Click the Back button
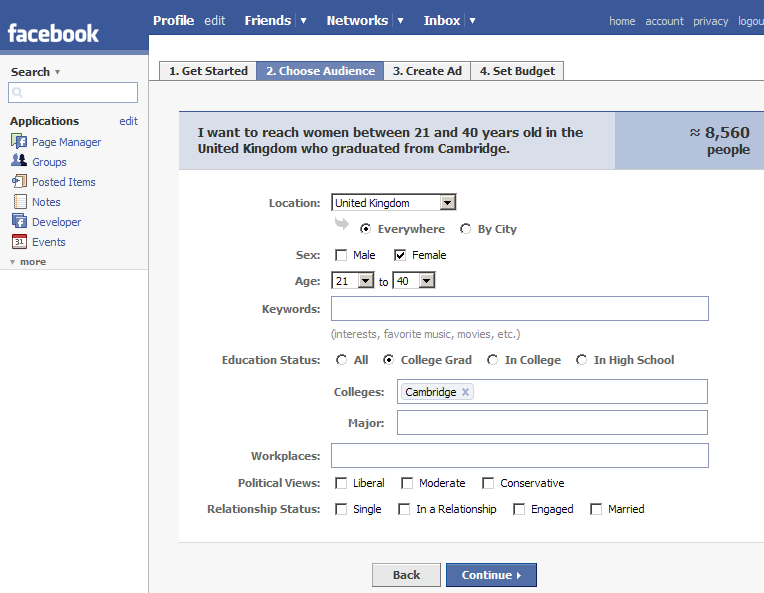Screen dimensions: 764x593 [406, 575]
